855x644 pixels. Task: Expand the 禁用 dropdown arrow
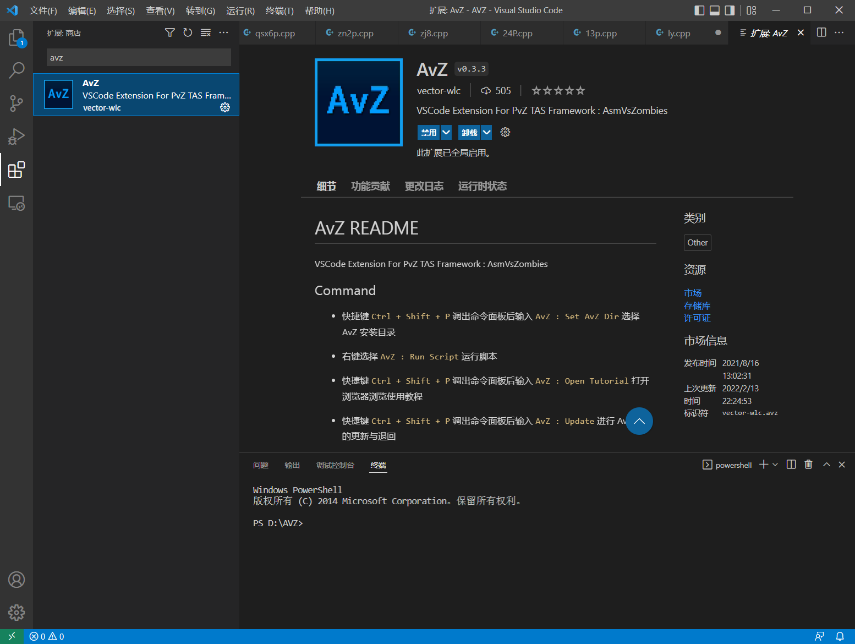pyautogui.click(x=446, y=132)
